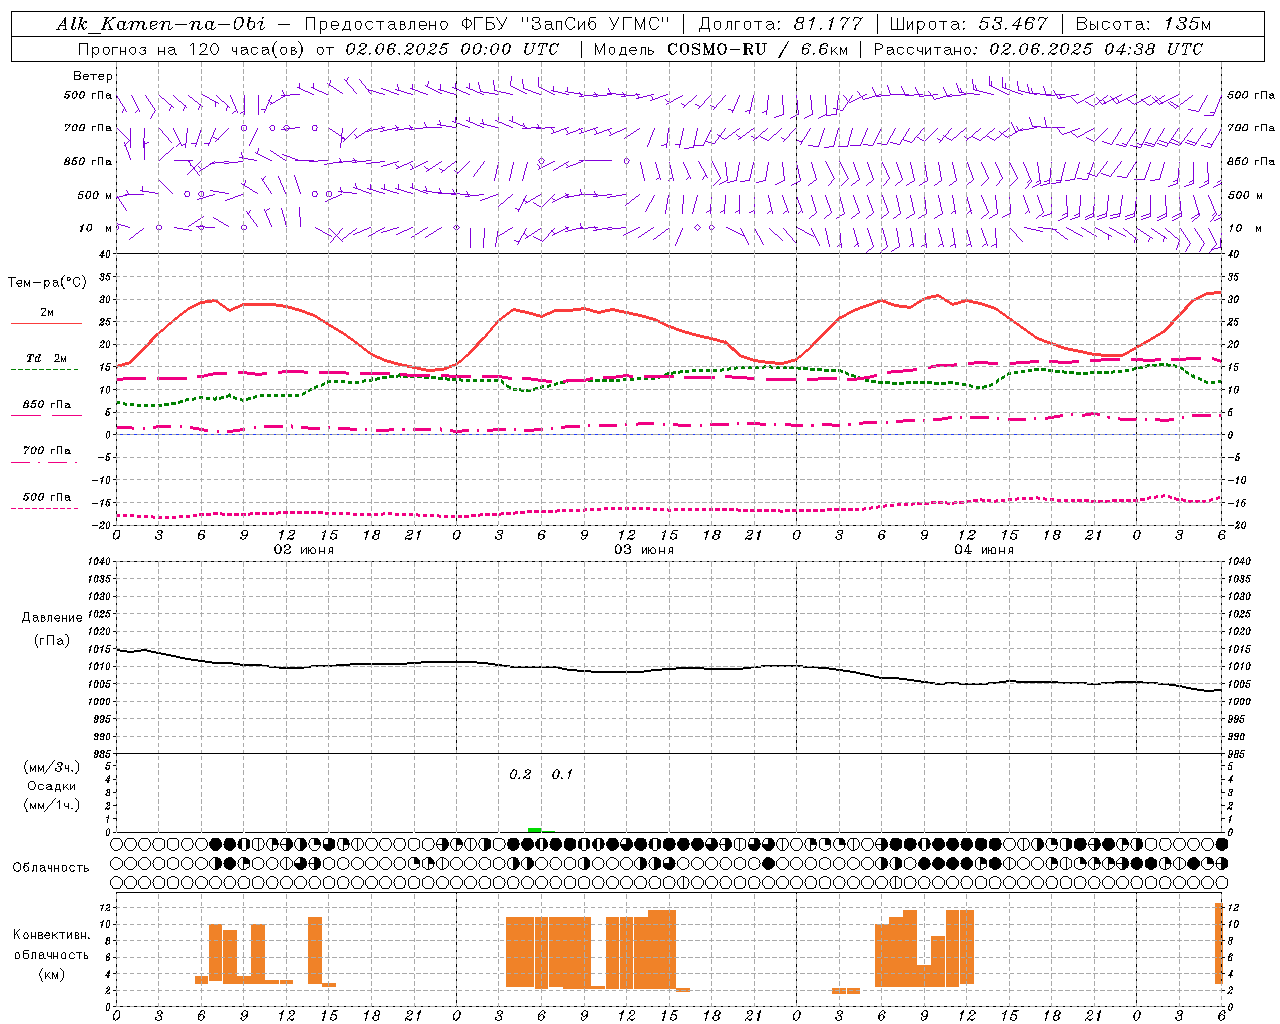Viewport: 1280px width, 1024px height.
Task: Click the "850 гПа" temperature legend entry
Action: tap(47, 405)
